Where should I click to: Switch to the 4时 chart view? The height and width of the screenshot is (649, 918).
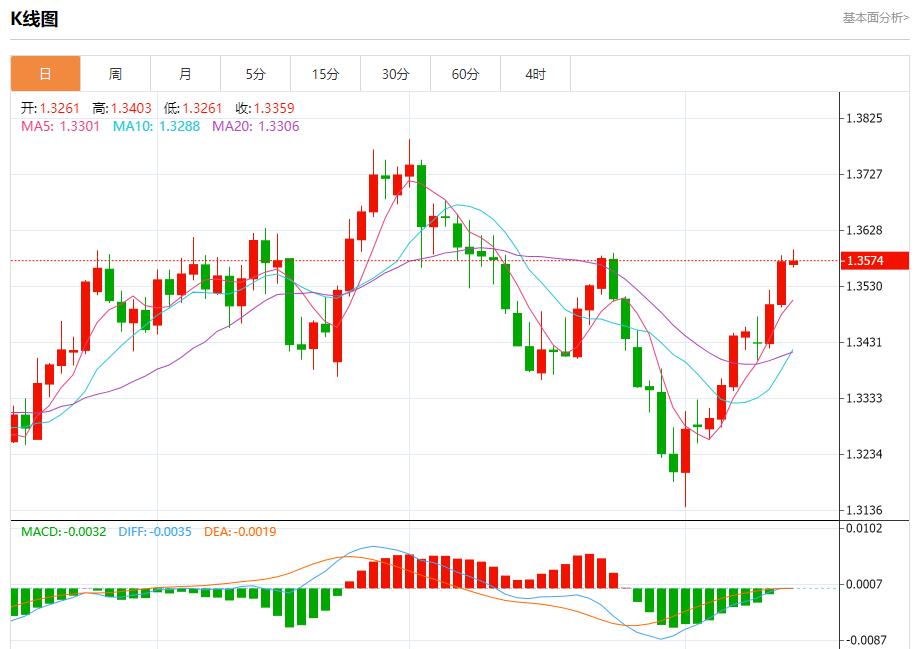[536, 73]
